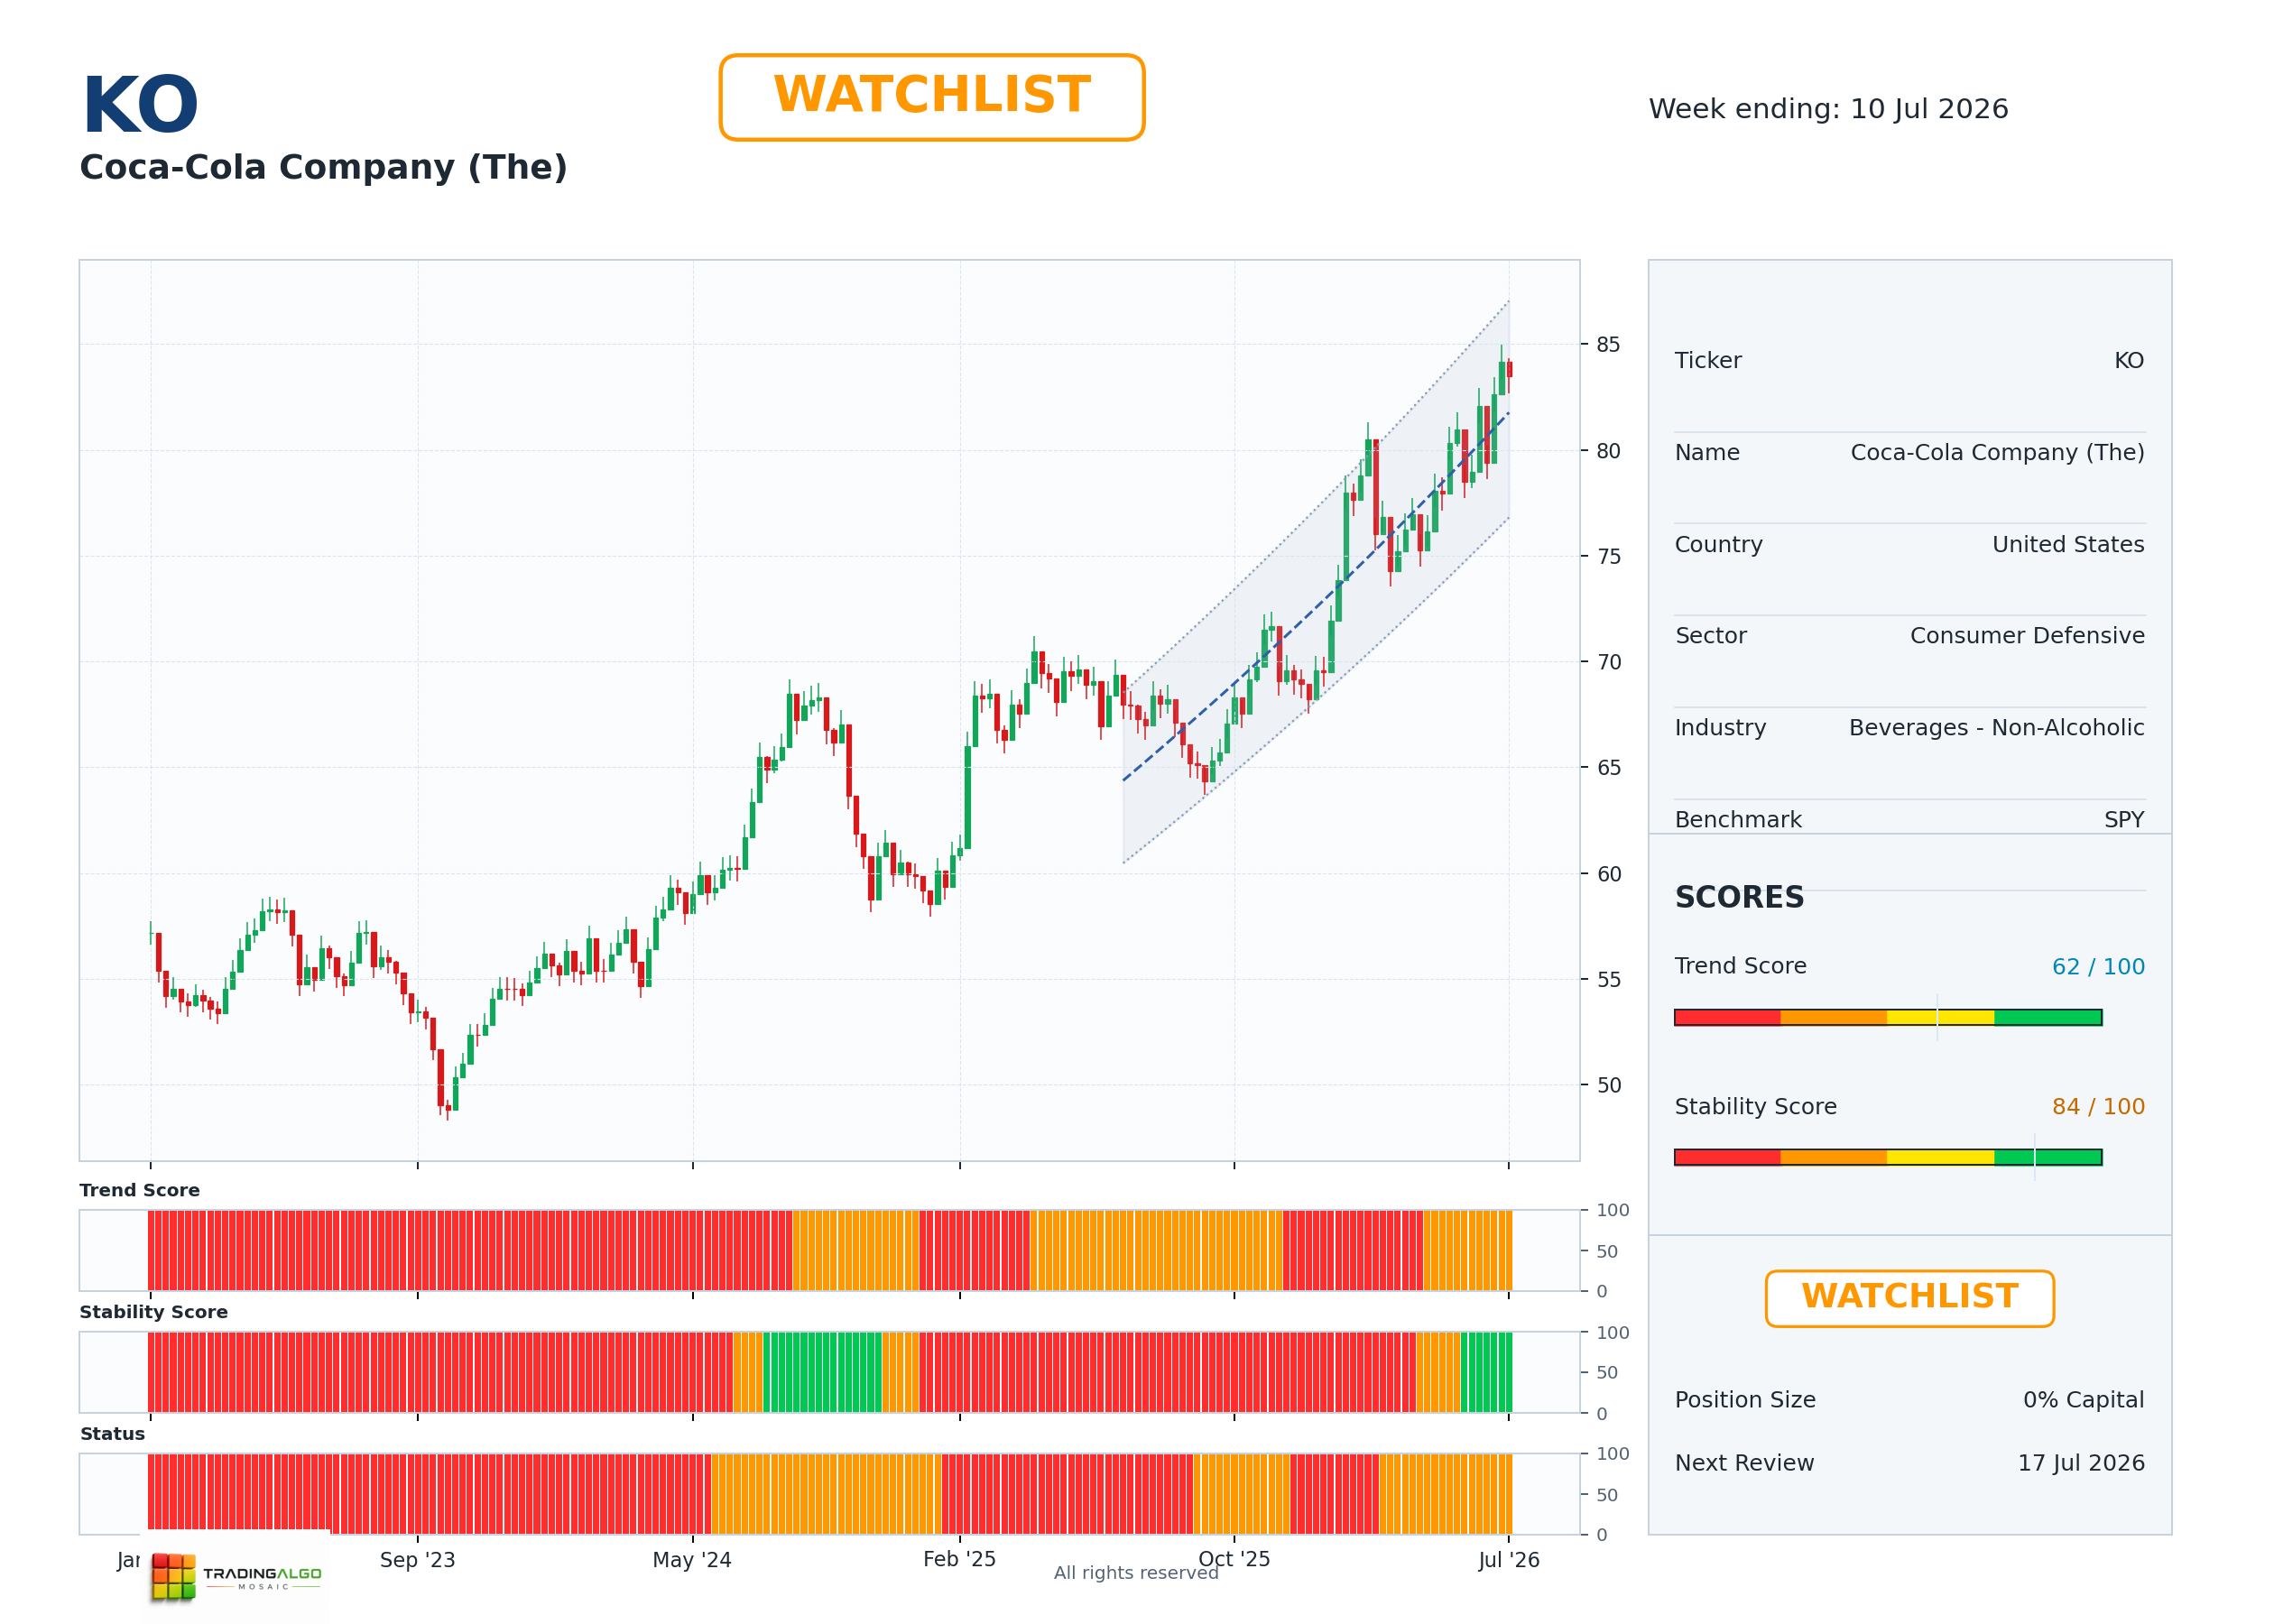Click the 62 / 100 trend score value
2274x1624 pixels.
[x=2098, y=967]
